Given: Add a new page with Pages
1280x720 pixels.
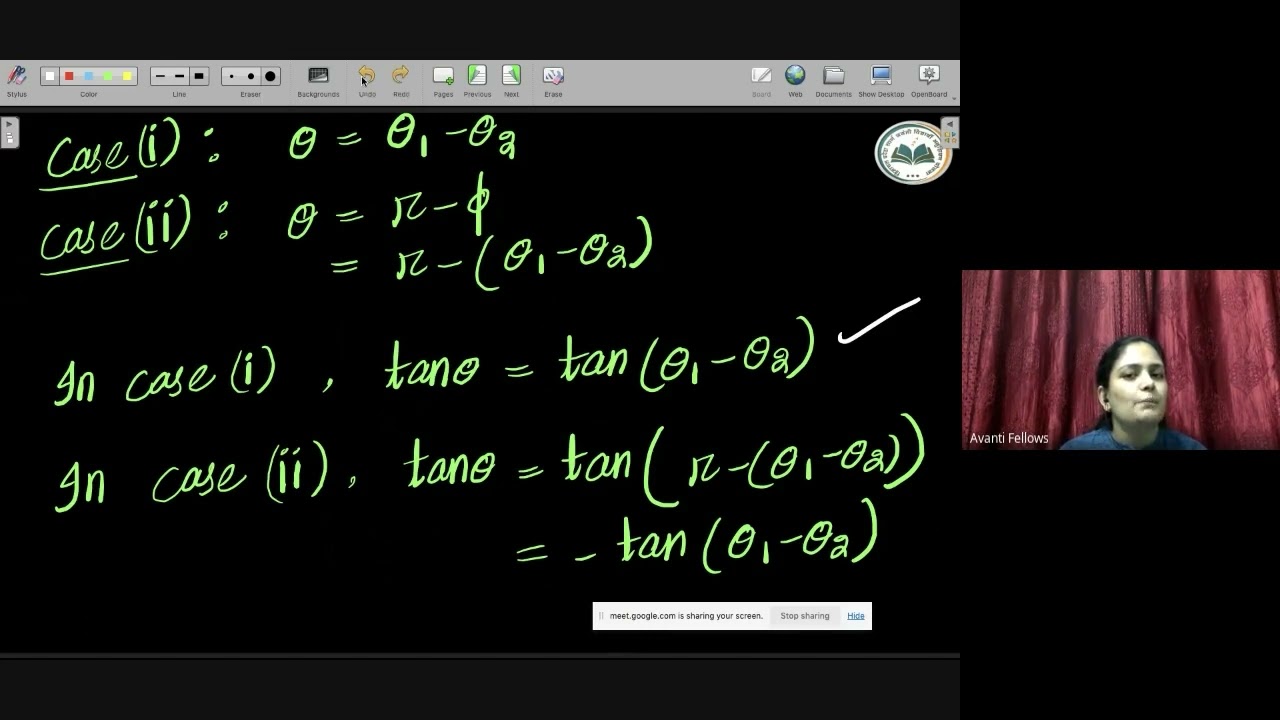Looking at the screenshot, I should tap(443, 80).
